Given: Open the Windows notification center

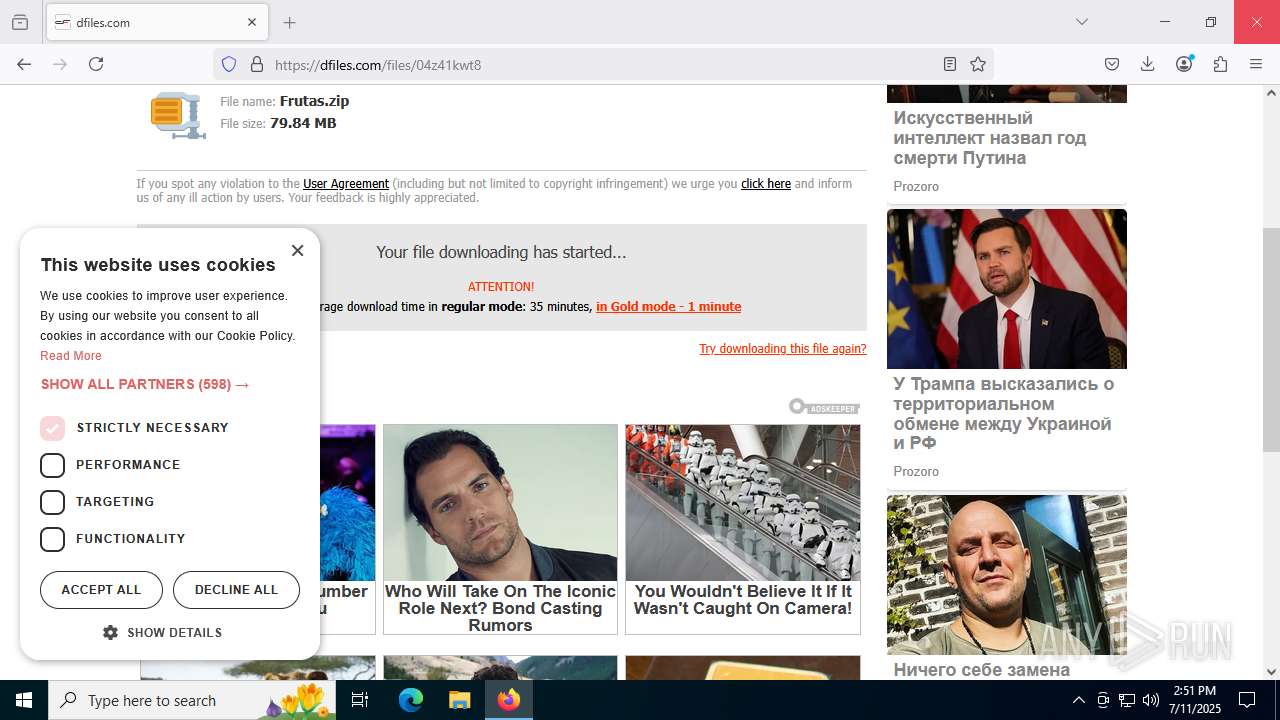Looking at the screenshot, I should click(1247, 700).
